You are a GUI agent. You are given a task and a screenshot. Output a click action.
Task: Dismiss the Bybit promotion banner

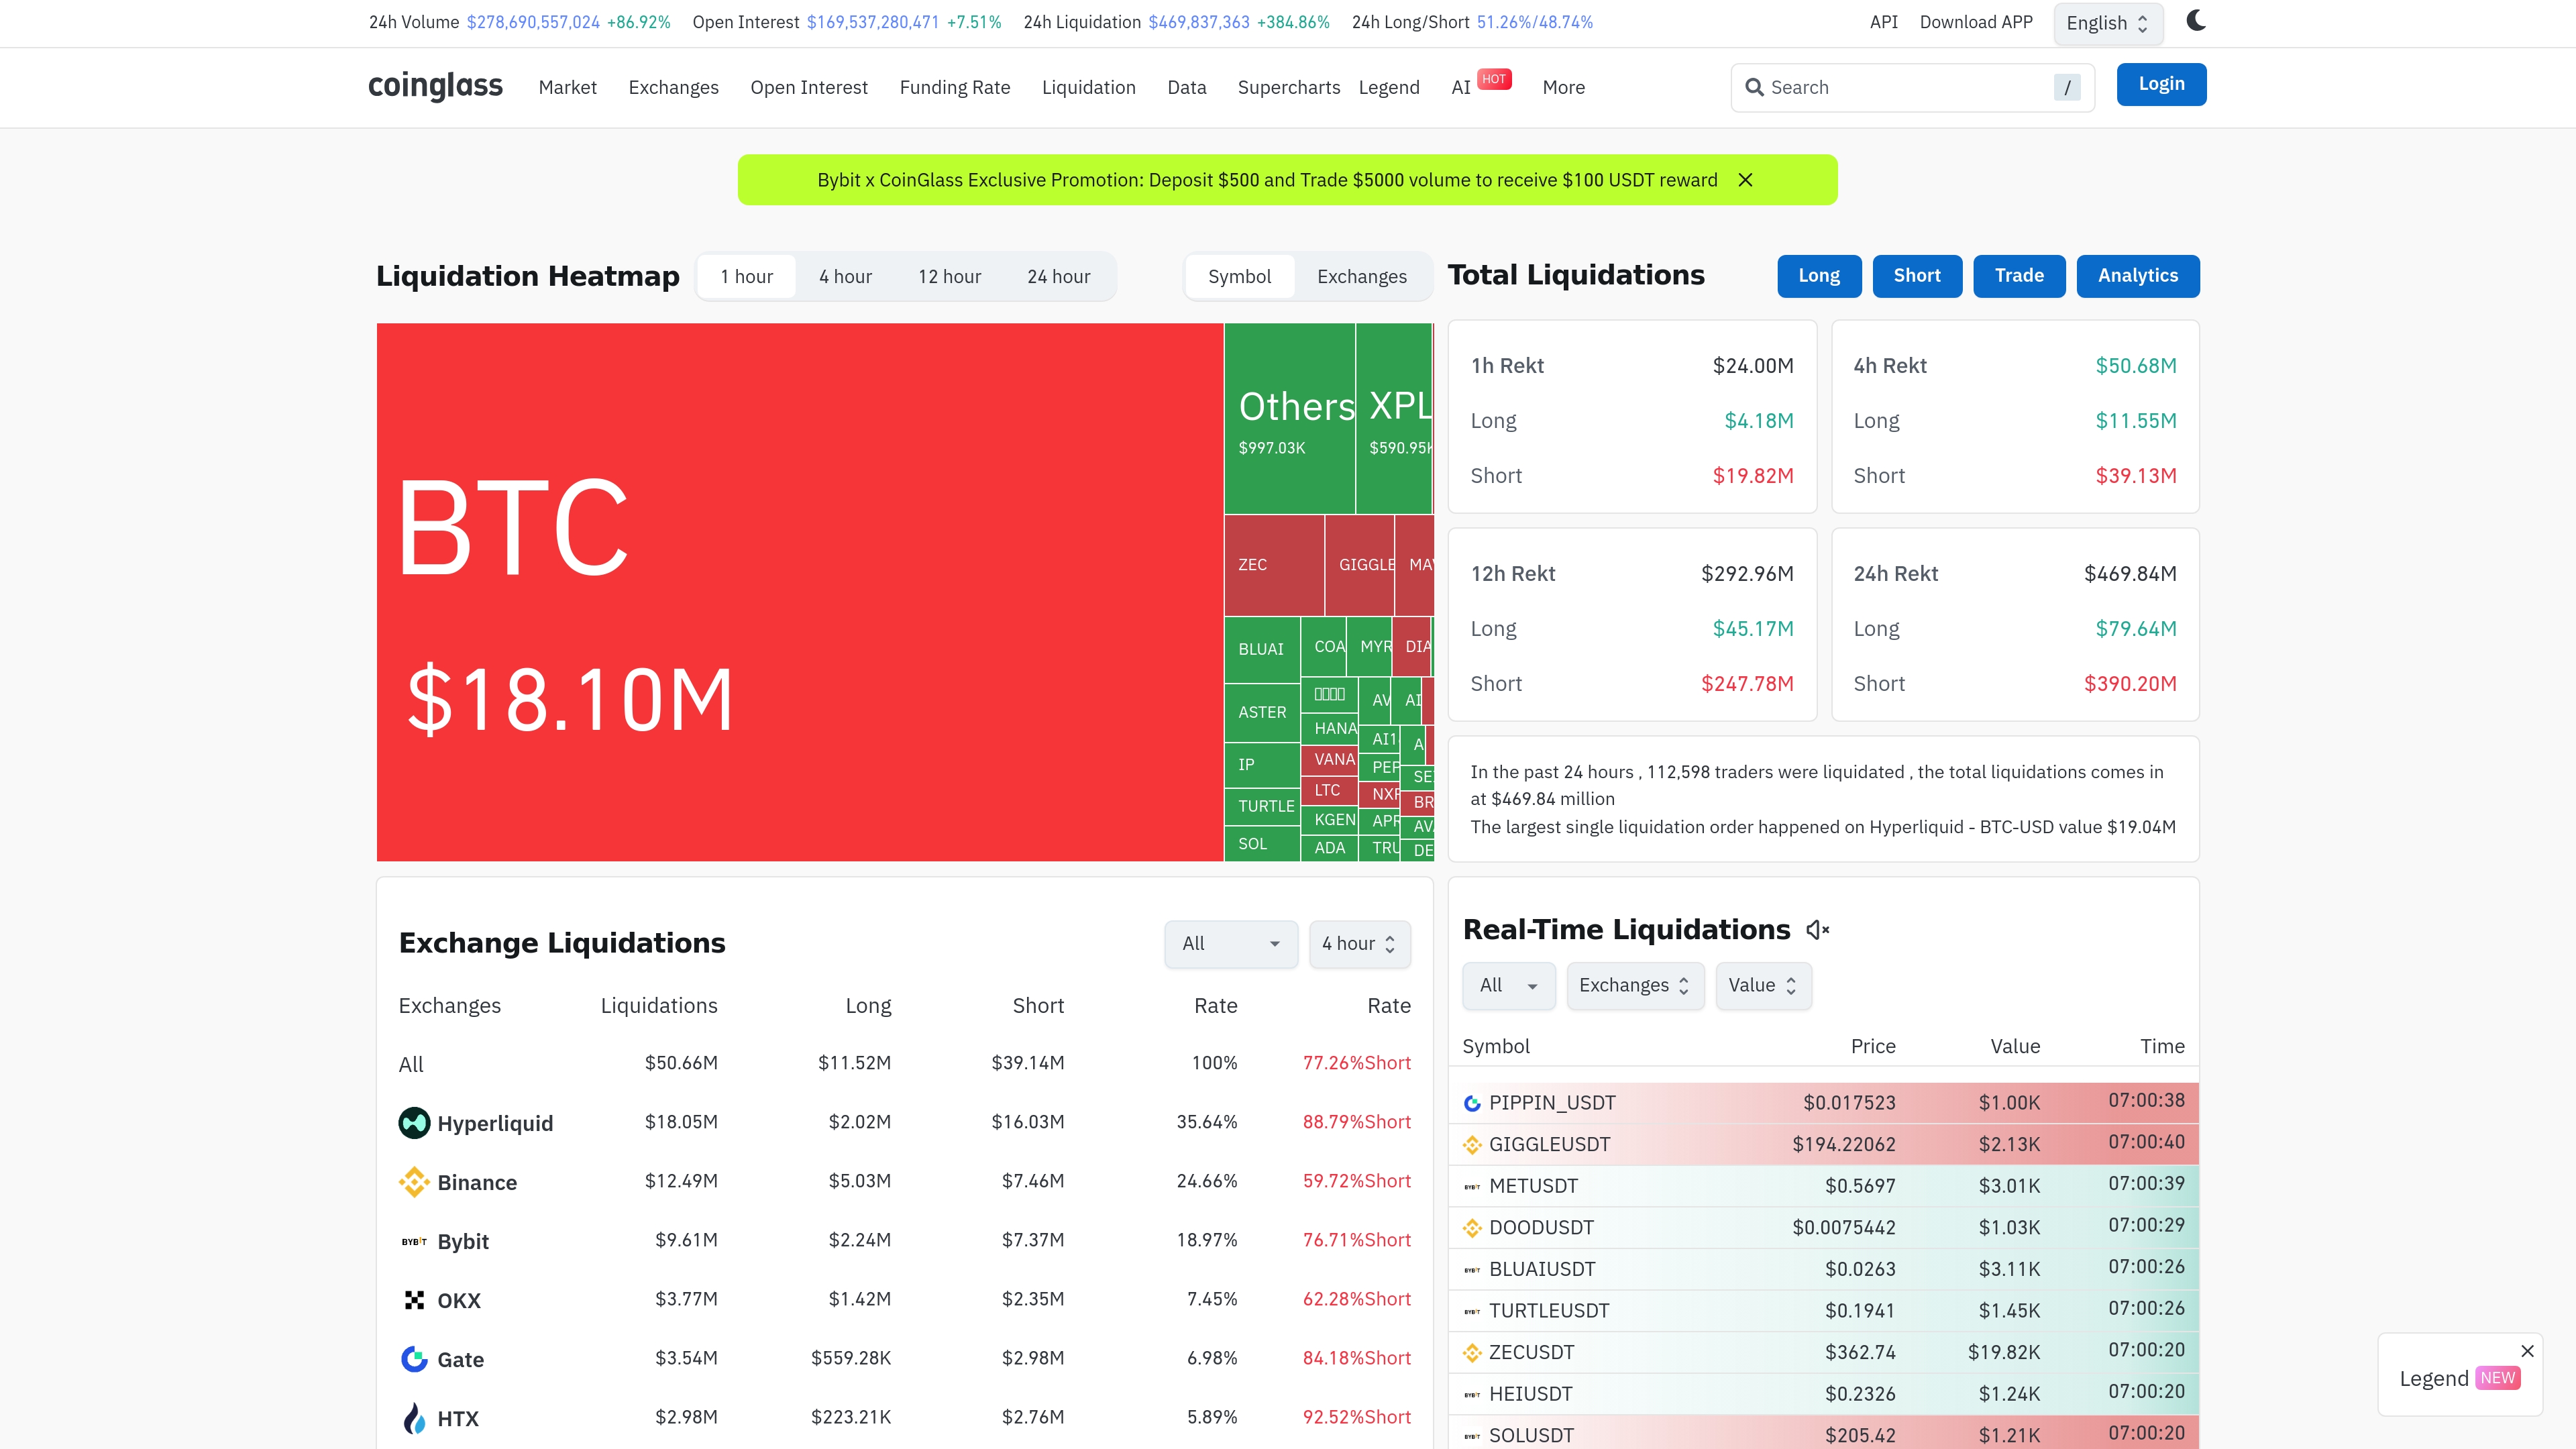[x=1745, y=180]
